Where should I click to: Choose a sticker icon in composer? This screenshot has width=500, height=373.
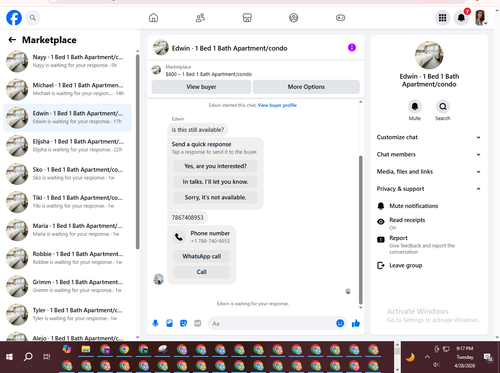(183, 323)
